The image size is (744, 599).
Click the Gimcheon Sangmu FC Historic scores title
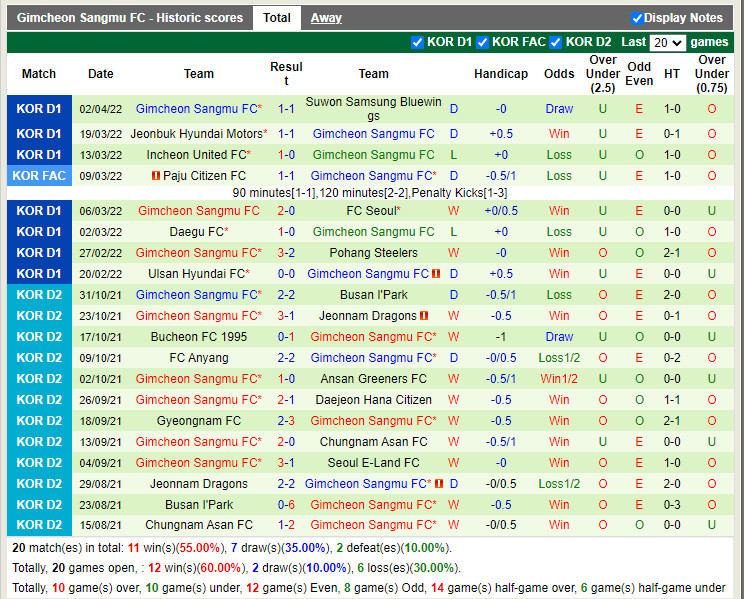click(x=130, y=18)
